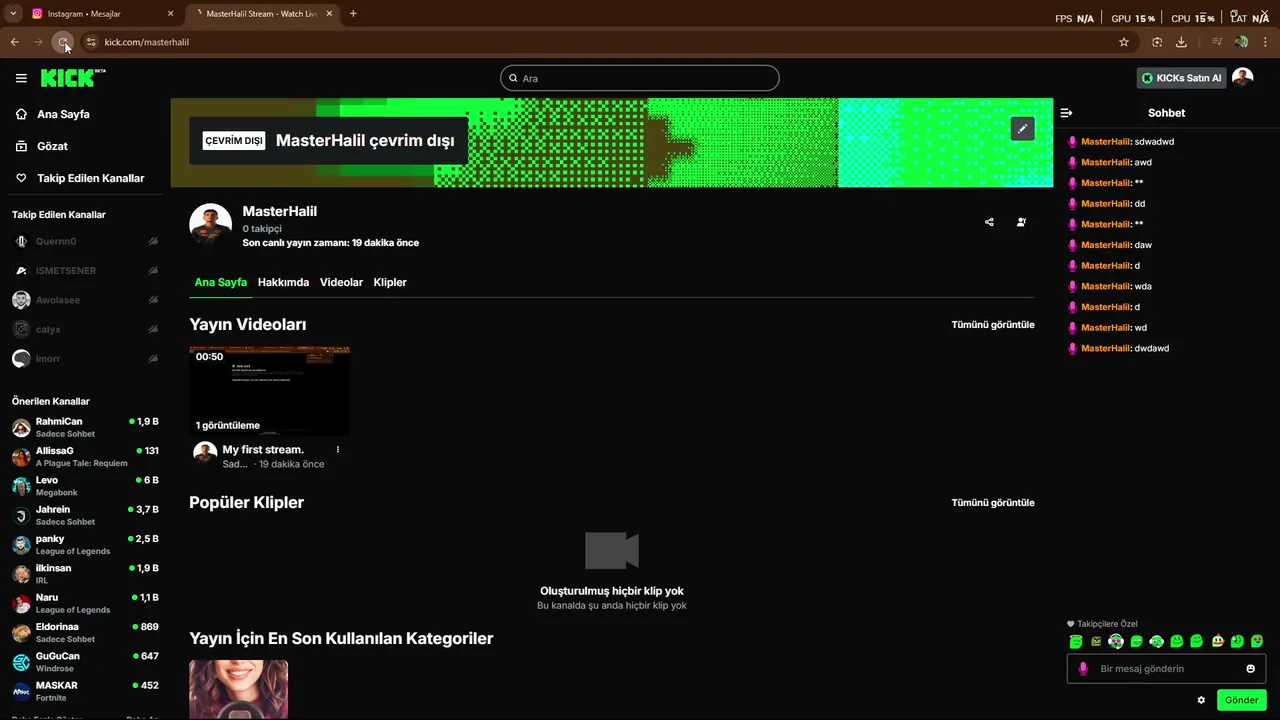
Task: Click the KICKs Satın Al button
Action: (x=1181, y=78)
